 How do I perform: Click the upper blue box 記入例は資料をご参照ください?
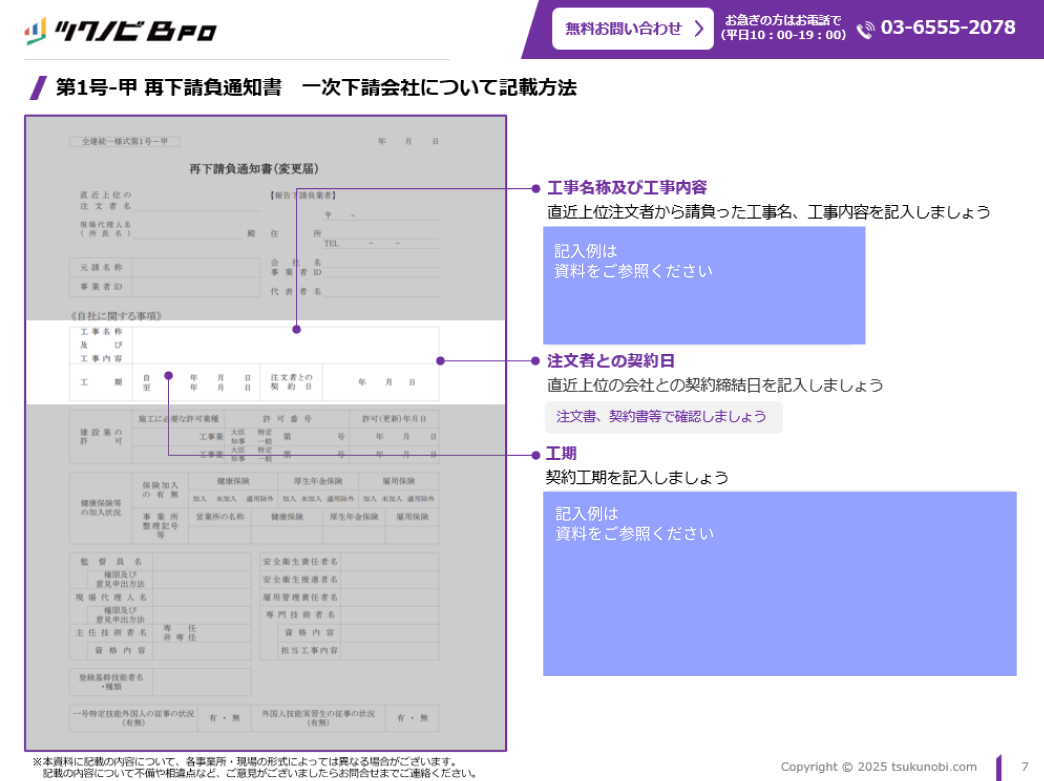[x=704, y=285]
